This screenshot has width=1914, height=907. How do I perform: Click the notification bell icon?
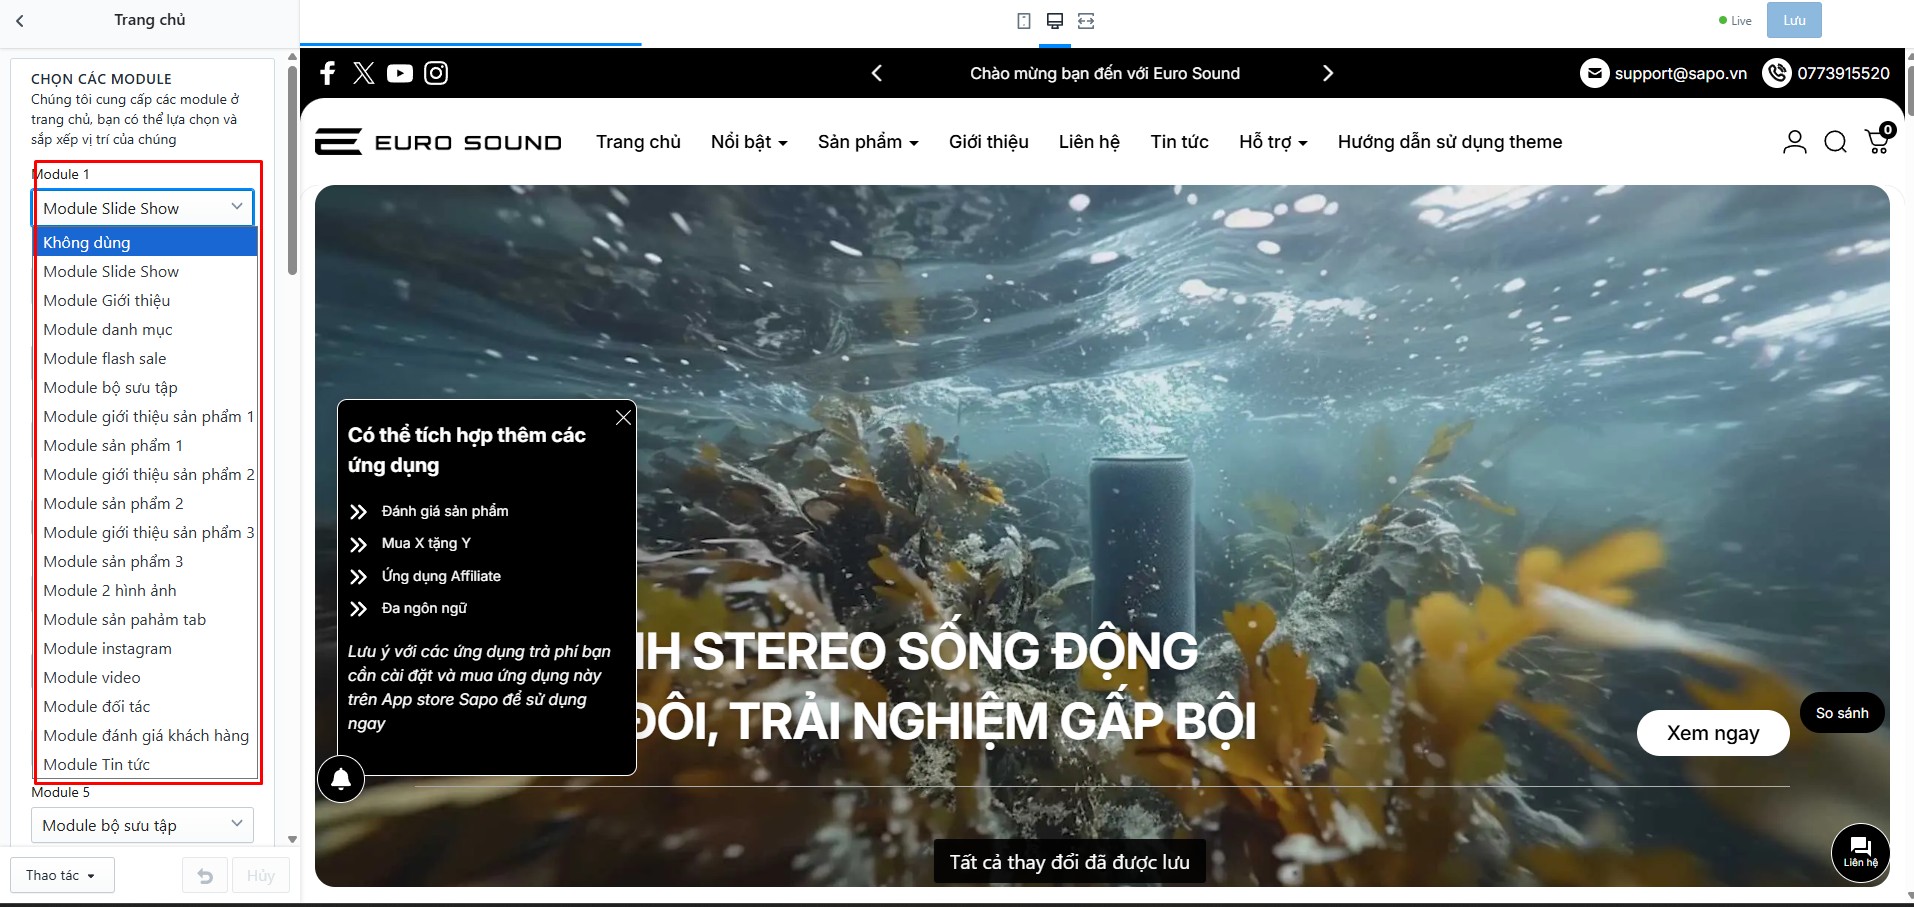(341, 779)
